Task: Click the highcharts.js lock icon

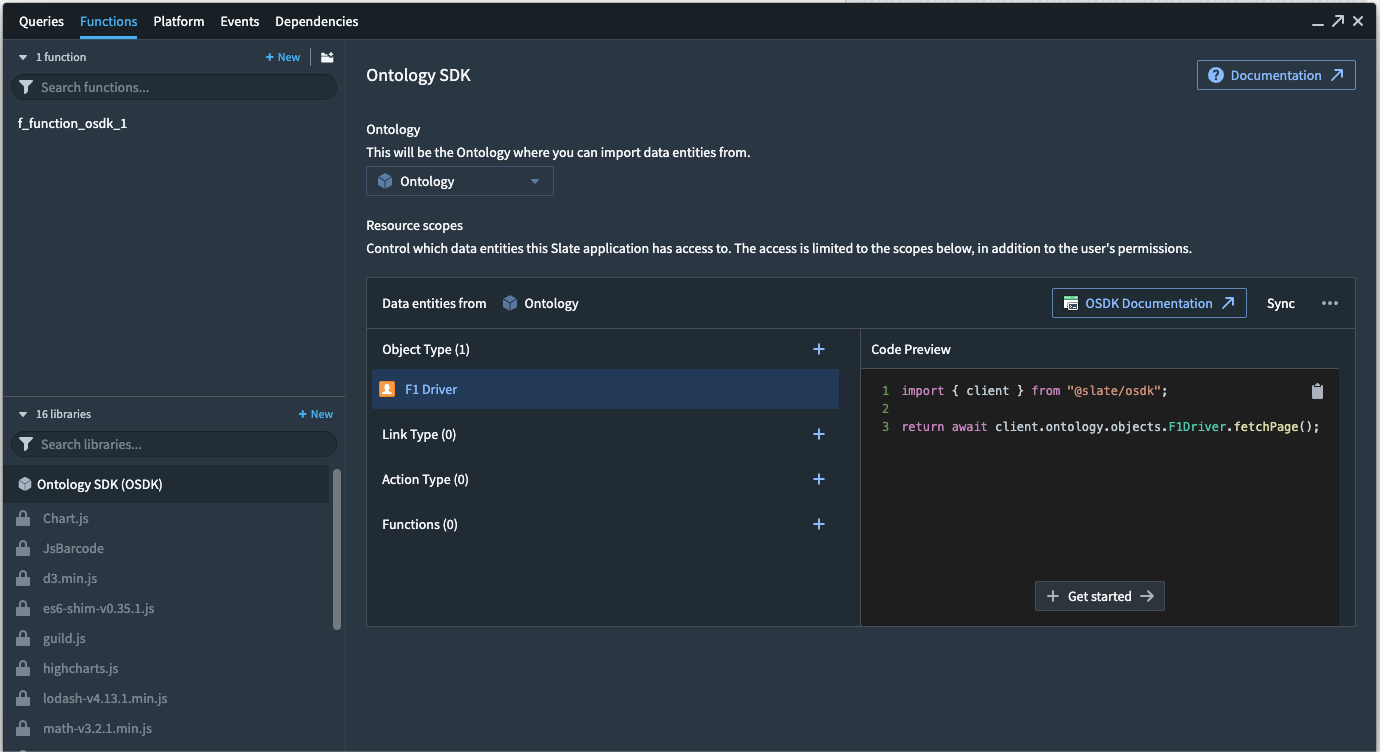Action: [x=22, y=668]
